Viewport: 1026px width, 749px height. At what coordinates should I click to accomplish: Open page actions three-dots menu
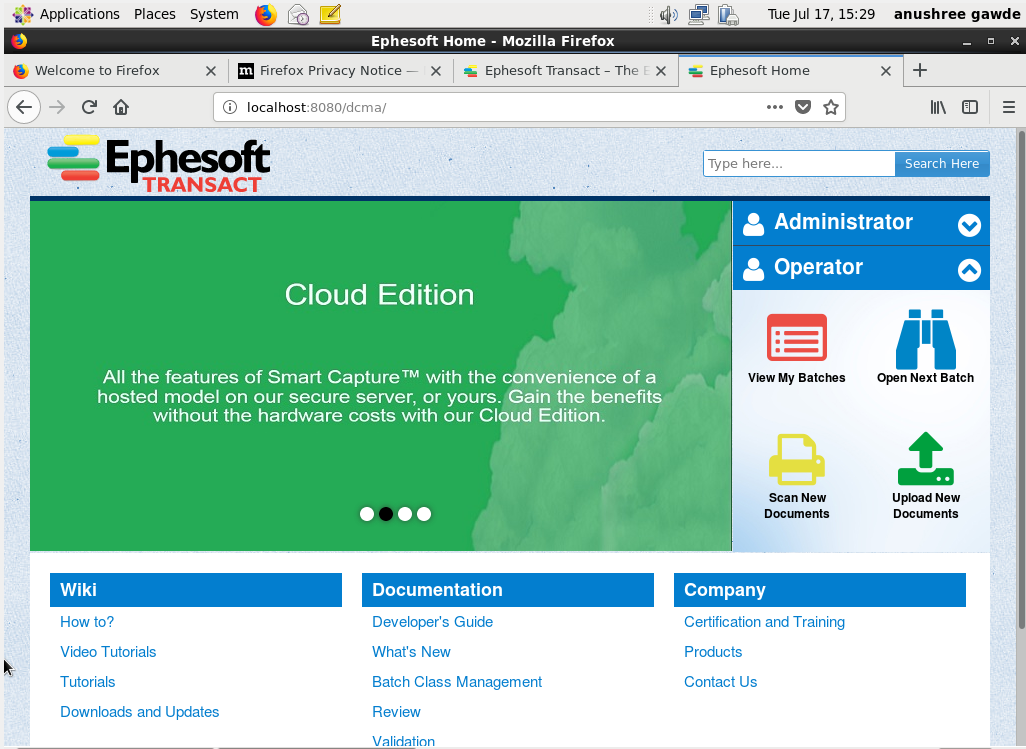point(775,107)
